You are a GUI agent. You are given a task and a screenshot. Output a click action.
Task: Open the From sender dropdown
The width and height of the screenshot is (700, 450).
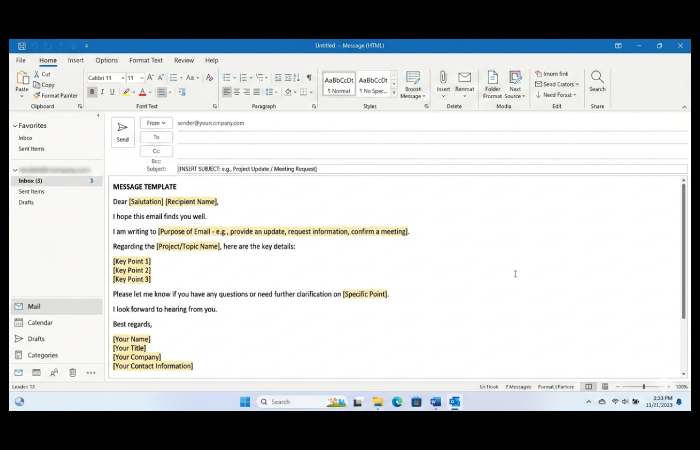click(x=156, y=123)
